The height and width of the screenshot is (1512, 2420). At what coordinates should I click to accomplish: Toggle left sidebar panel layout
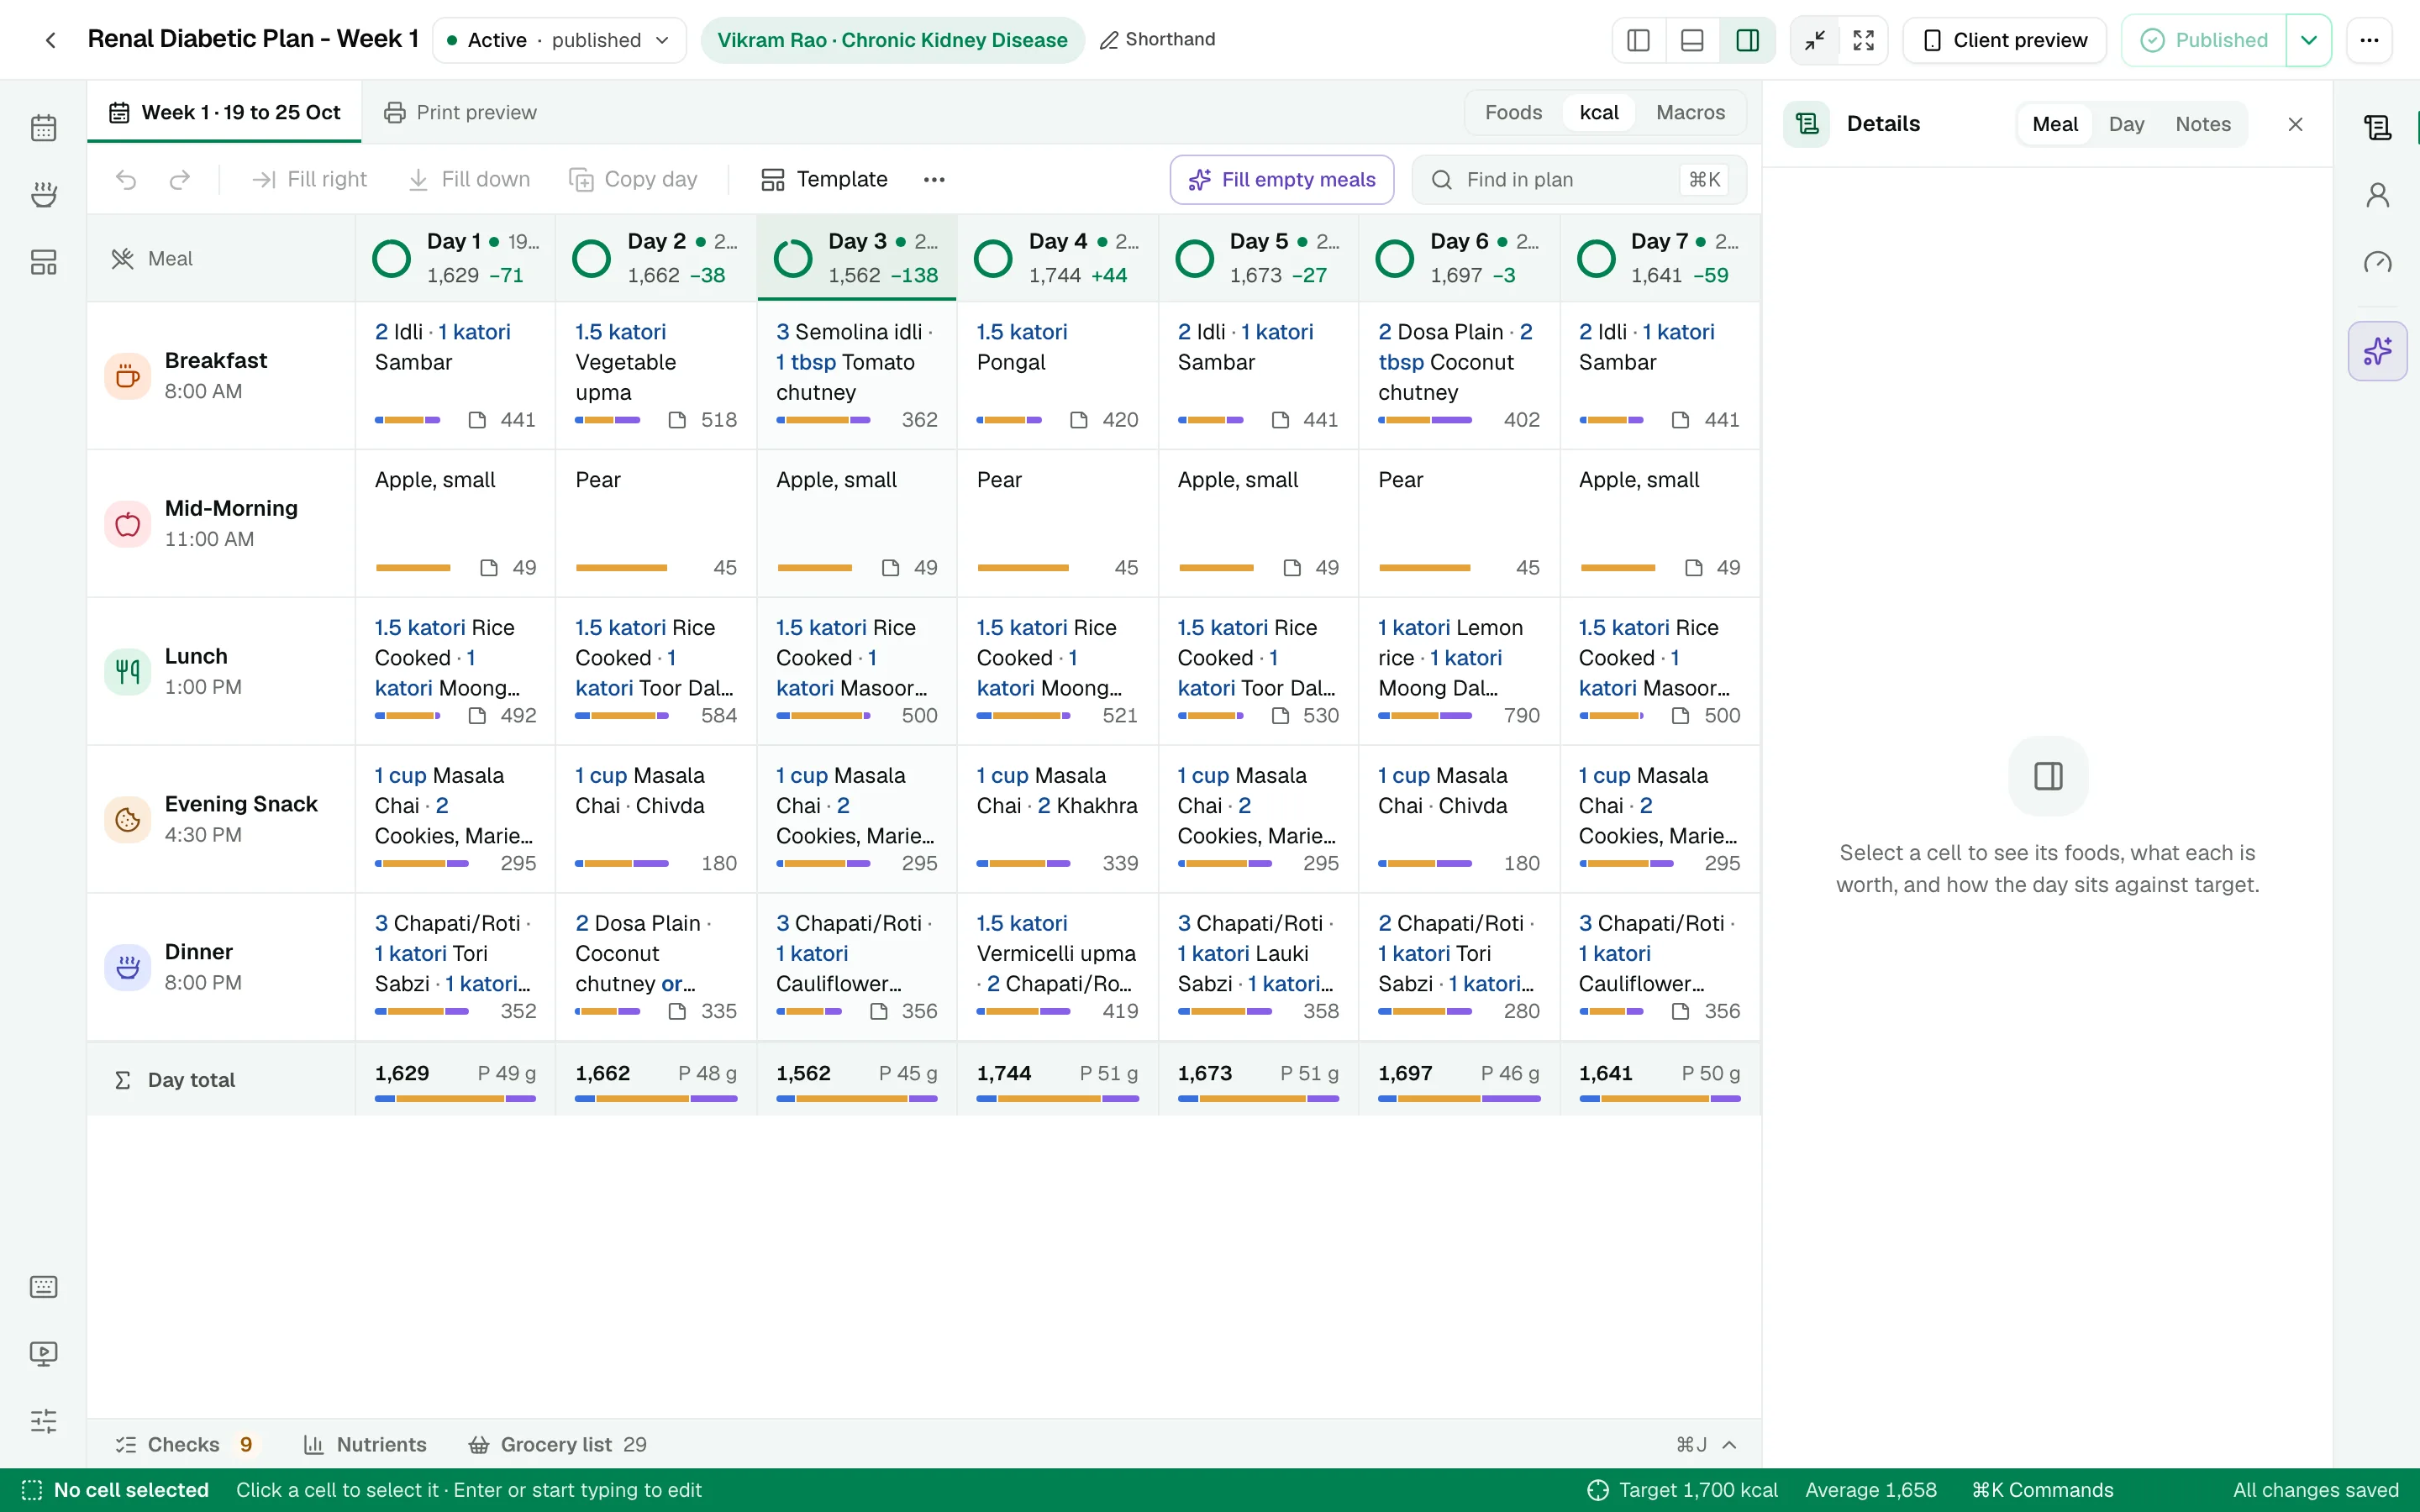pyautogui.click(x=1639, y=40)
